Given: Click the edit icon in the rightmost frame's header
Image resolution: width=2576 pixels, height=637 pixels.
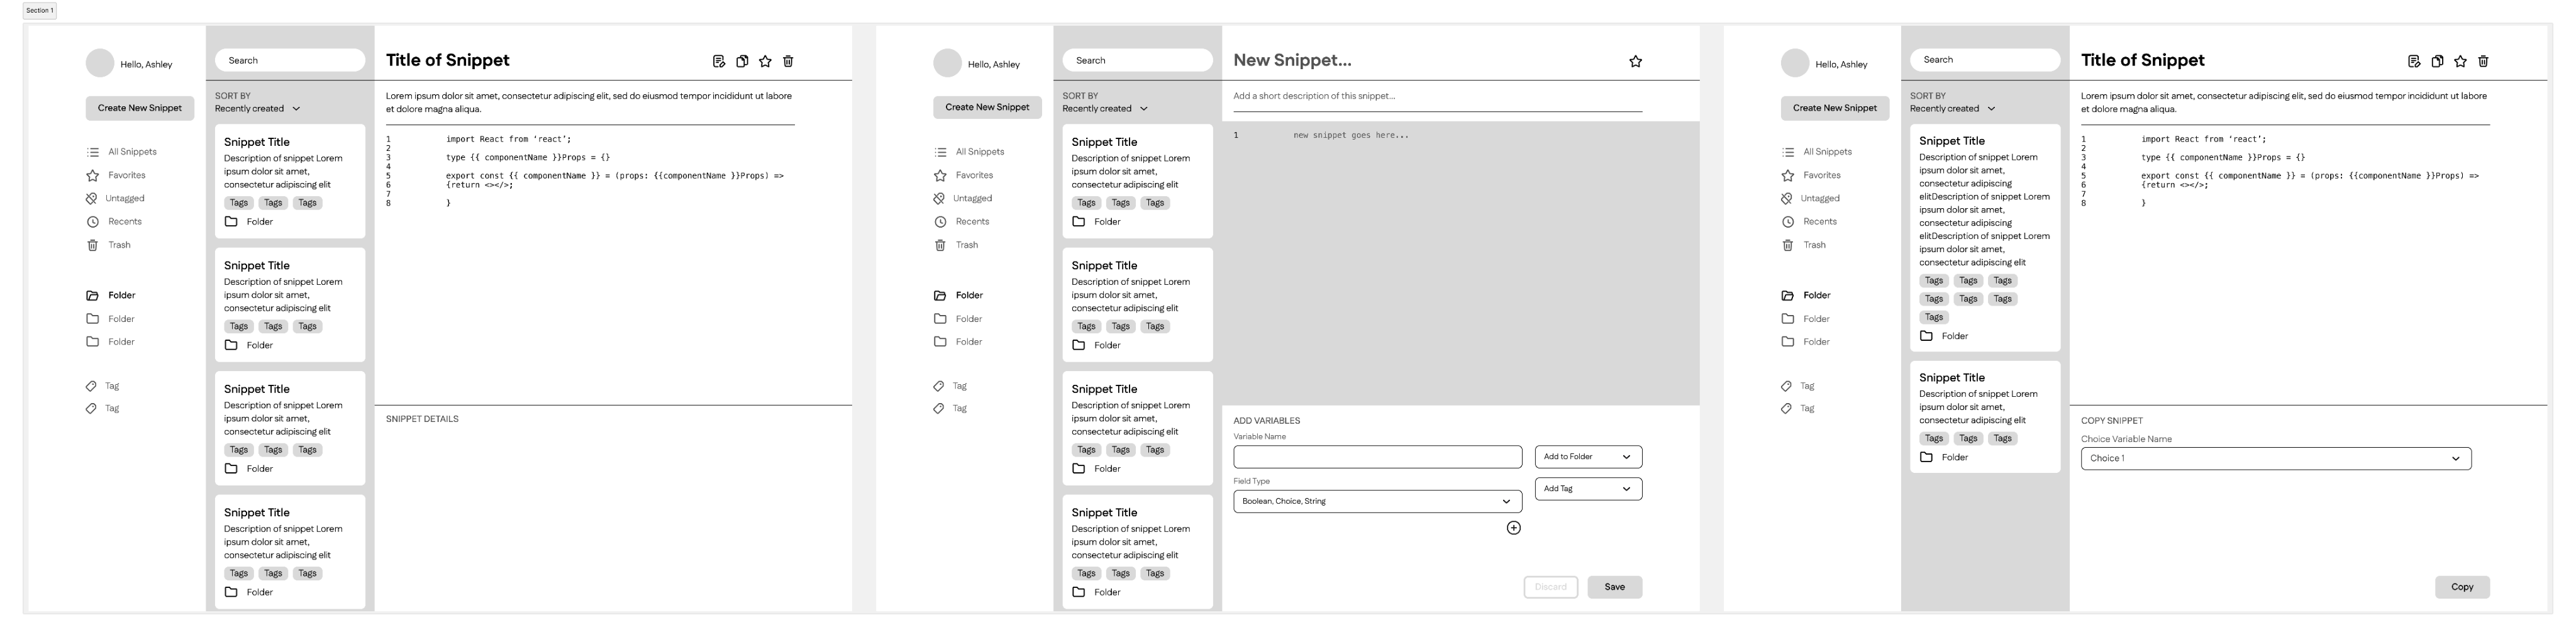Looking at the screenshot, I should click(x=2414, y=61).
